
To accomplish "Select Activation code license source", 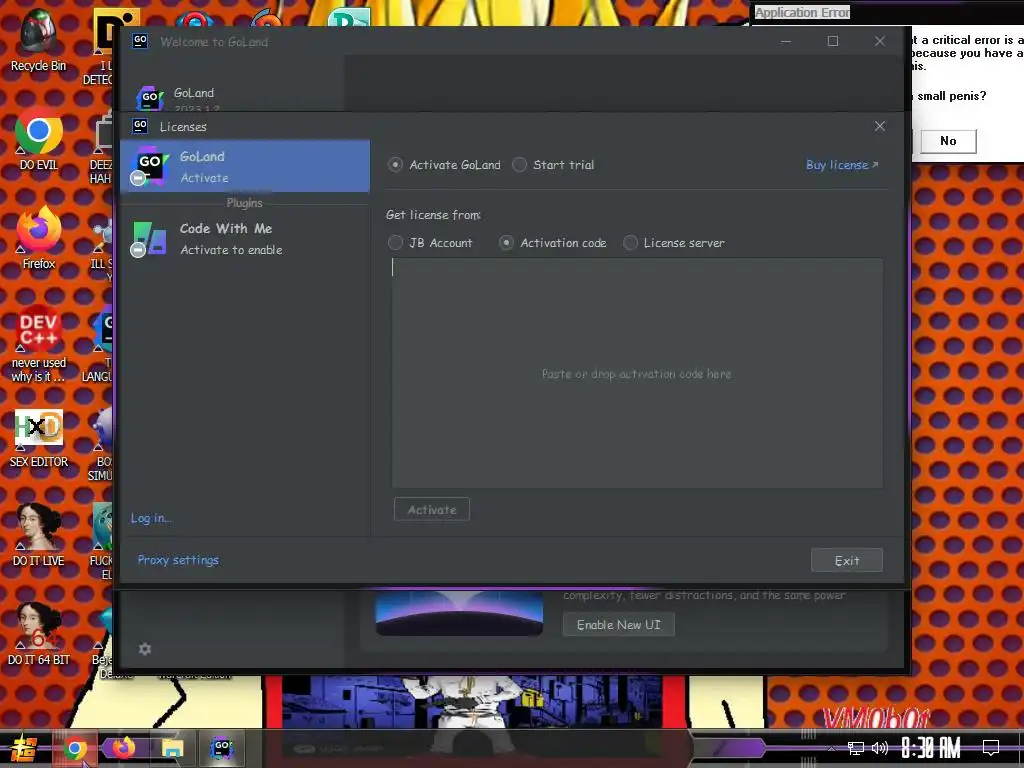I will pos(506,243).
